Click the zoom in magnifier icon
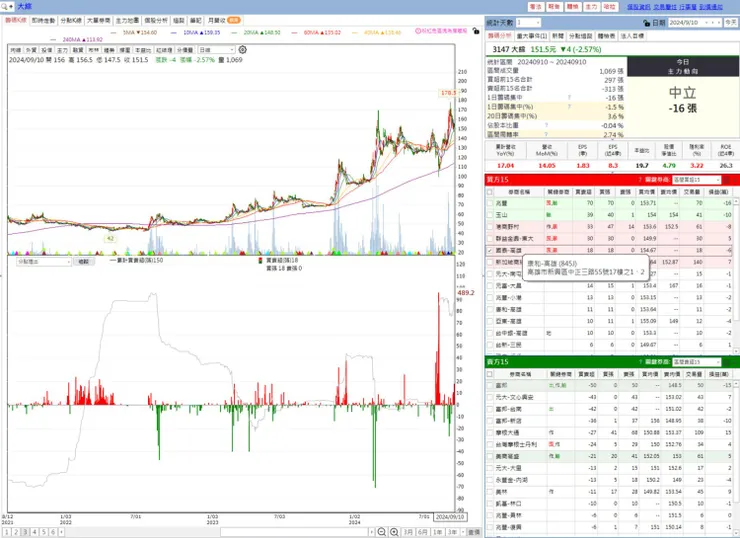The width and height of the screenshot is (740, 538). click(394, 532)
